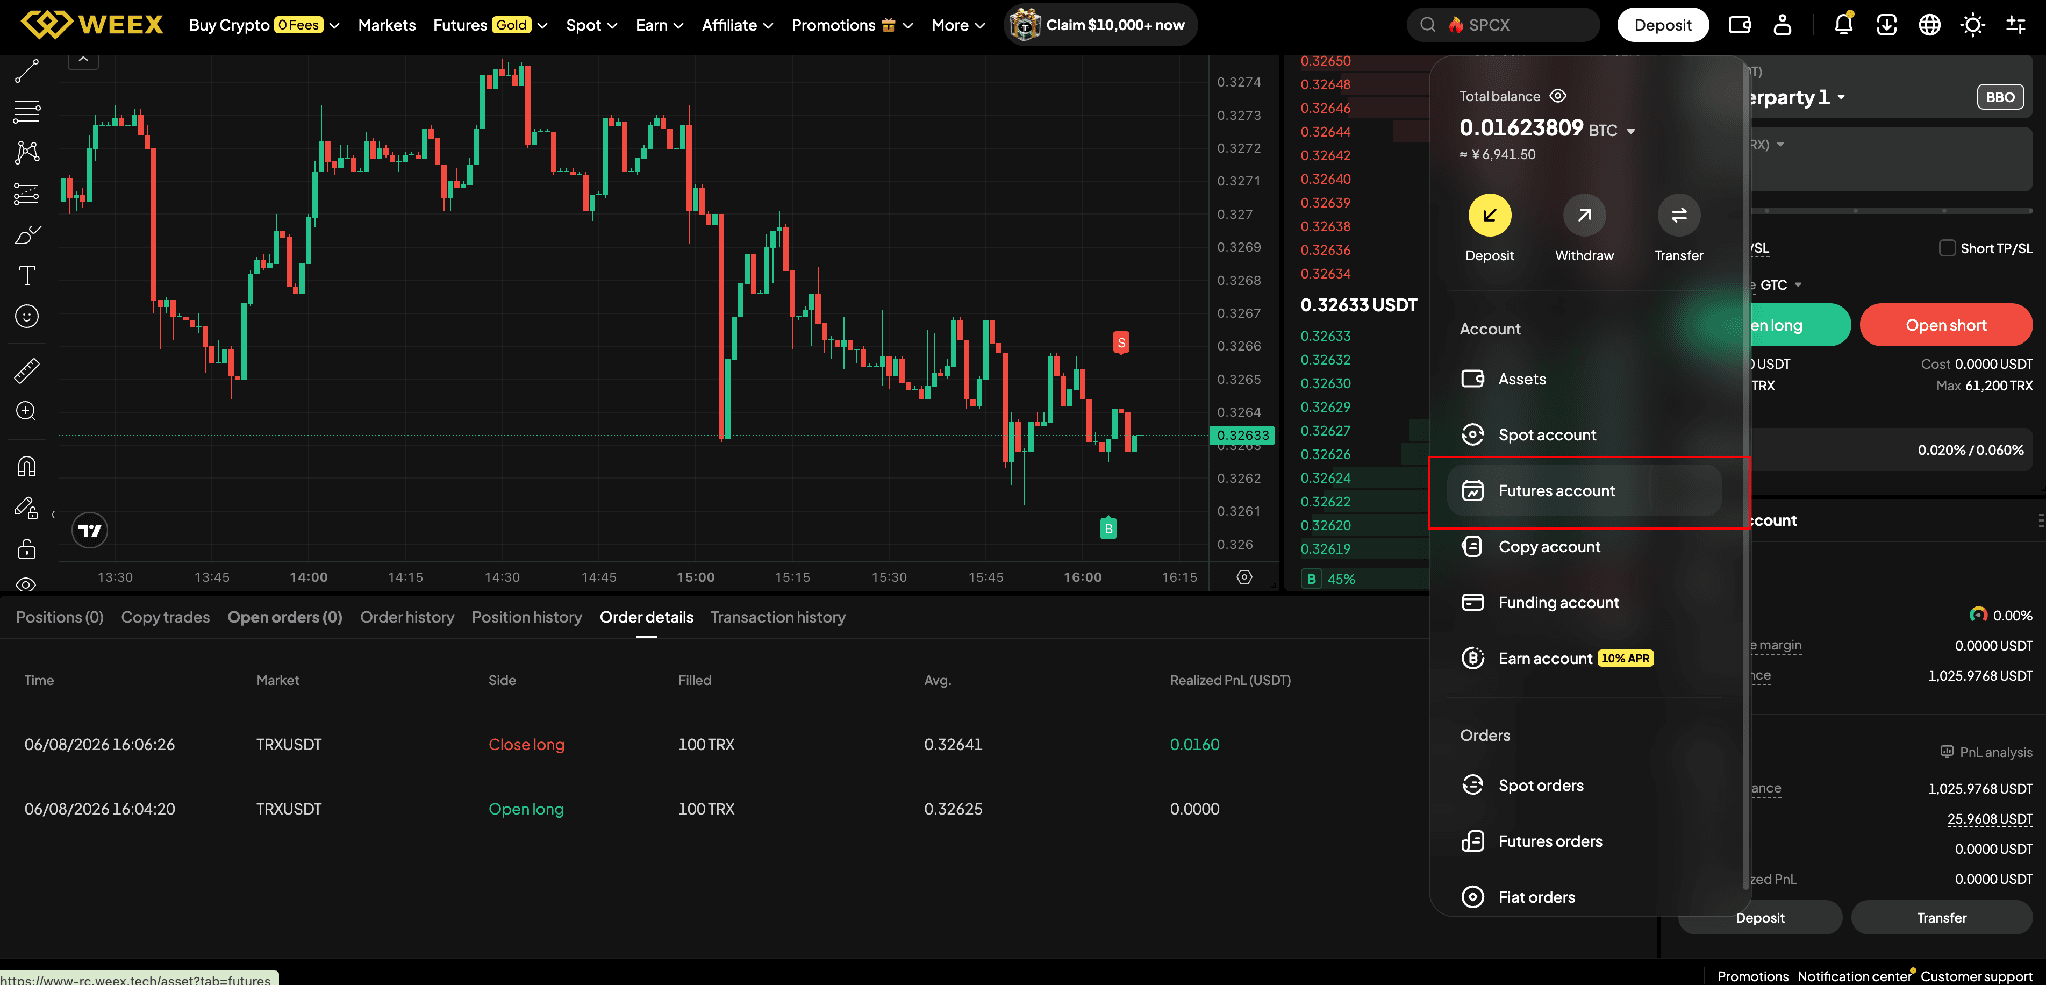Open layout preferences sliders icon

tap(2016, 25)
